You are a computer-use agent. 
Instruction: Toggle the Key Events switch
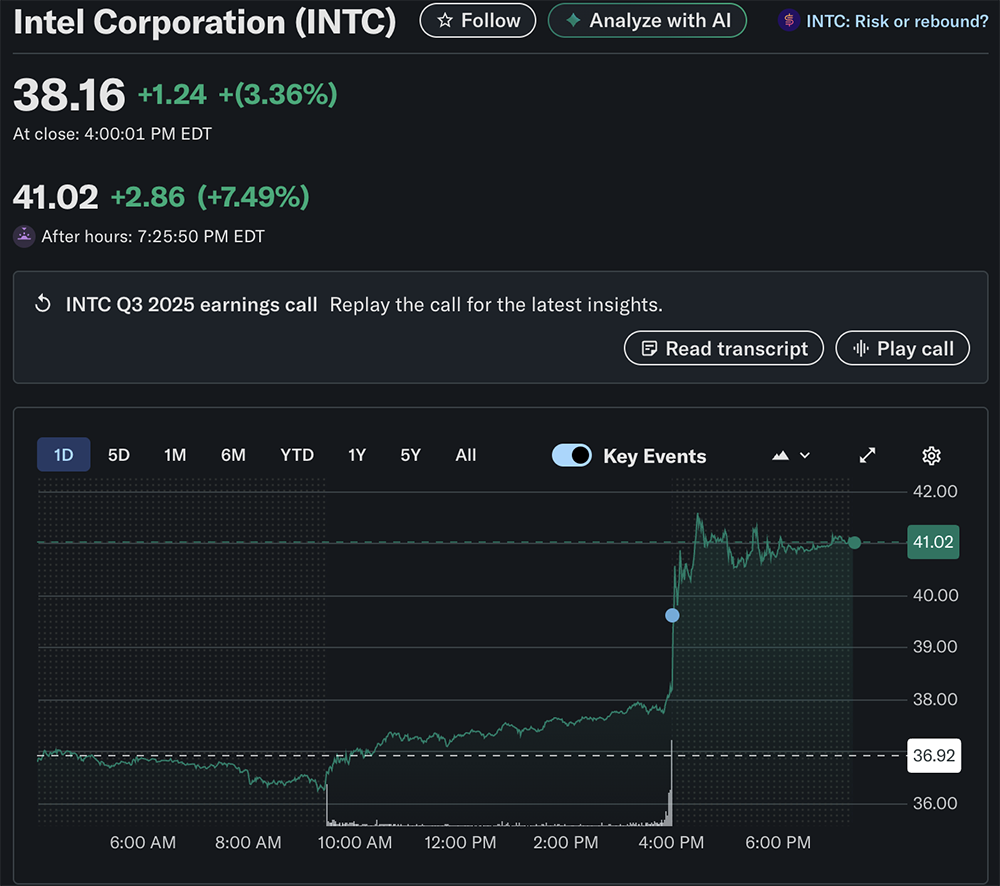572,456
